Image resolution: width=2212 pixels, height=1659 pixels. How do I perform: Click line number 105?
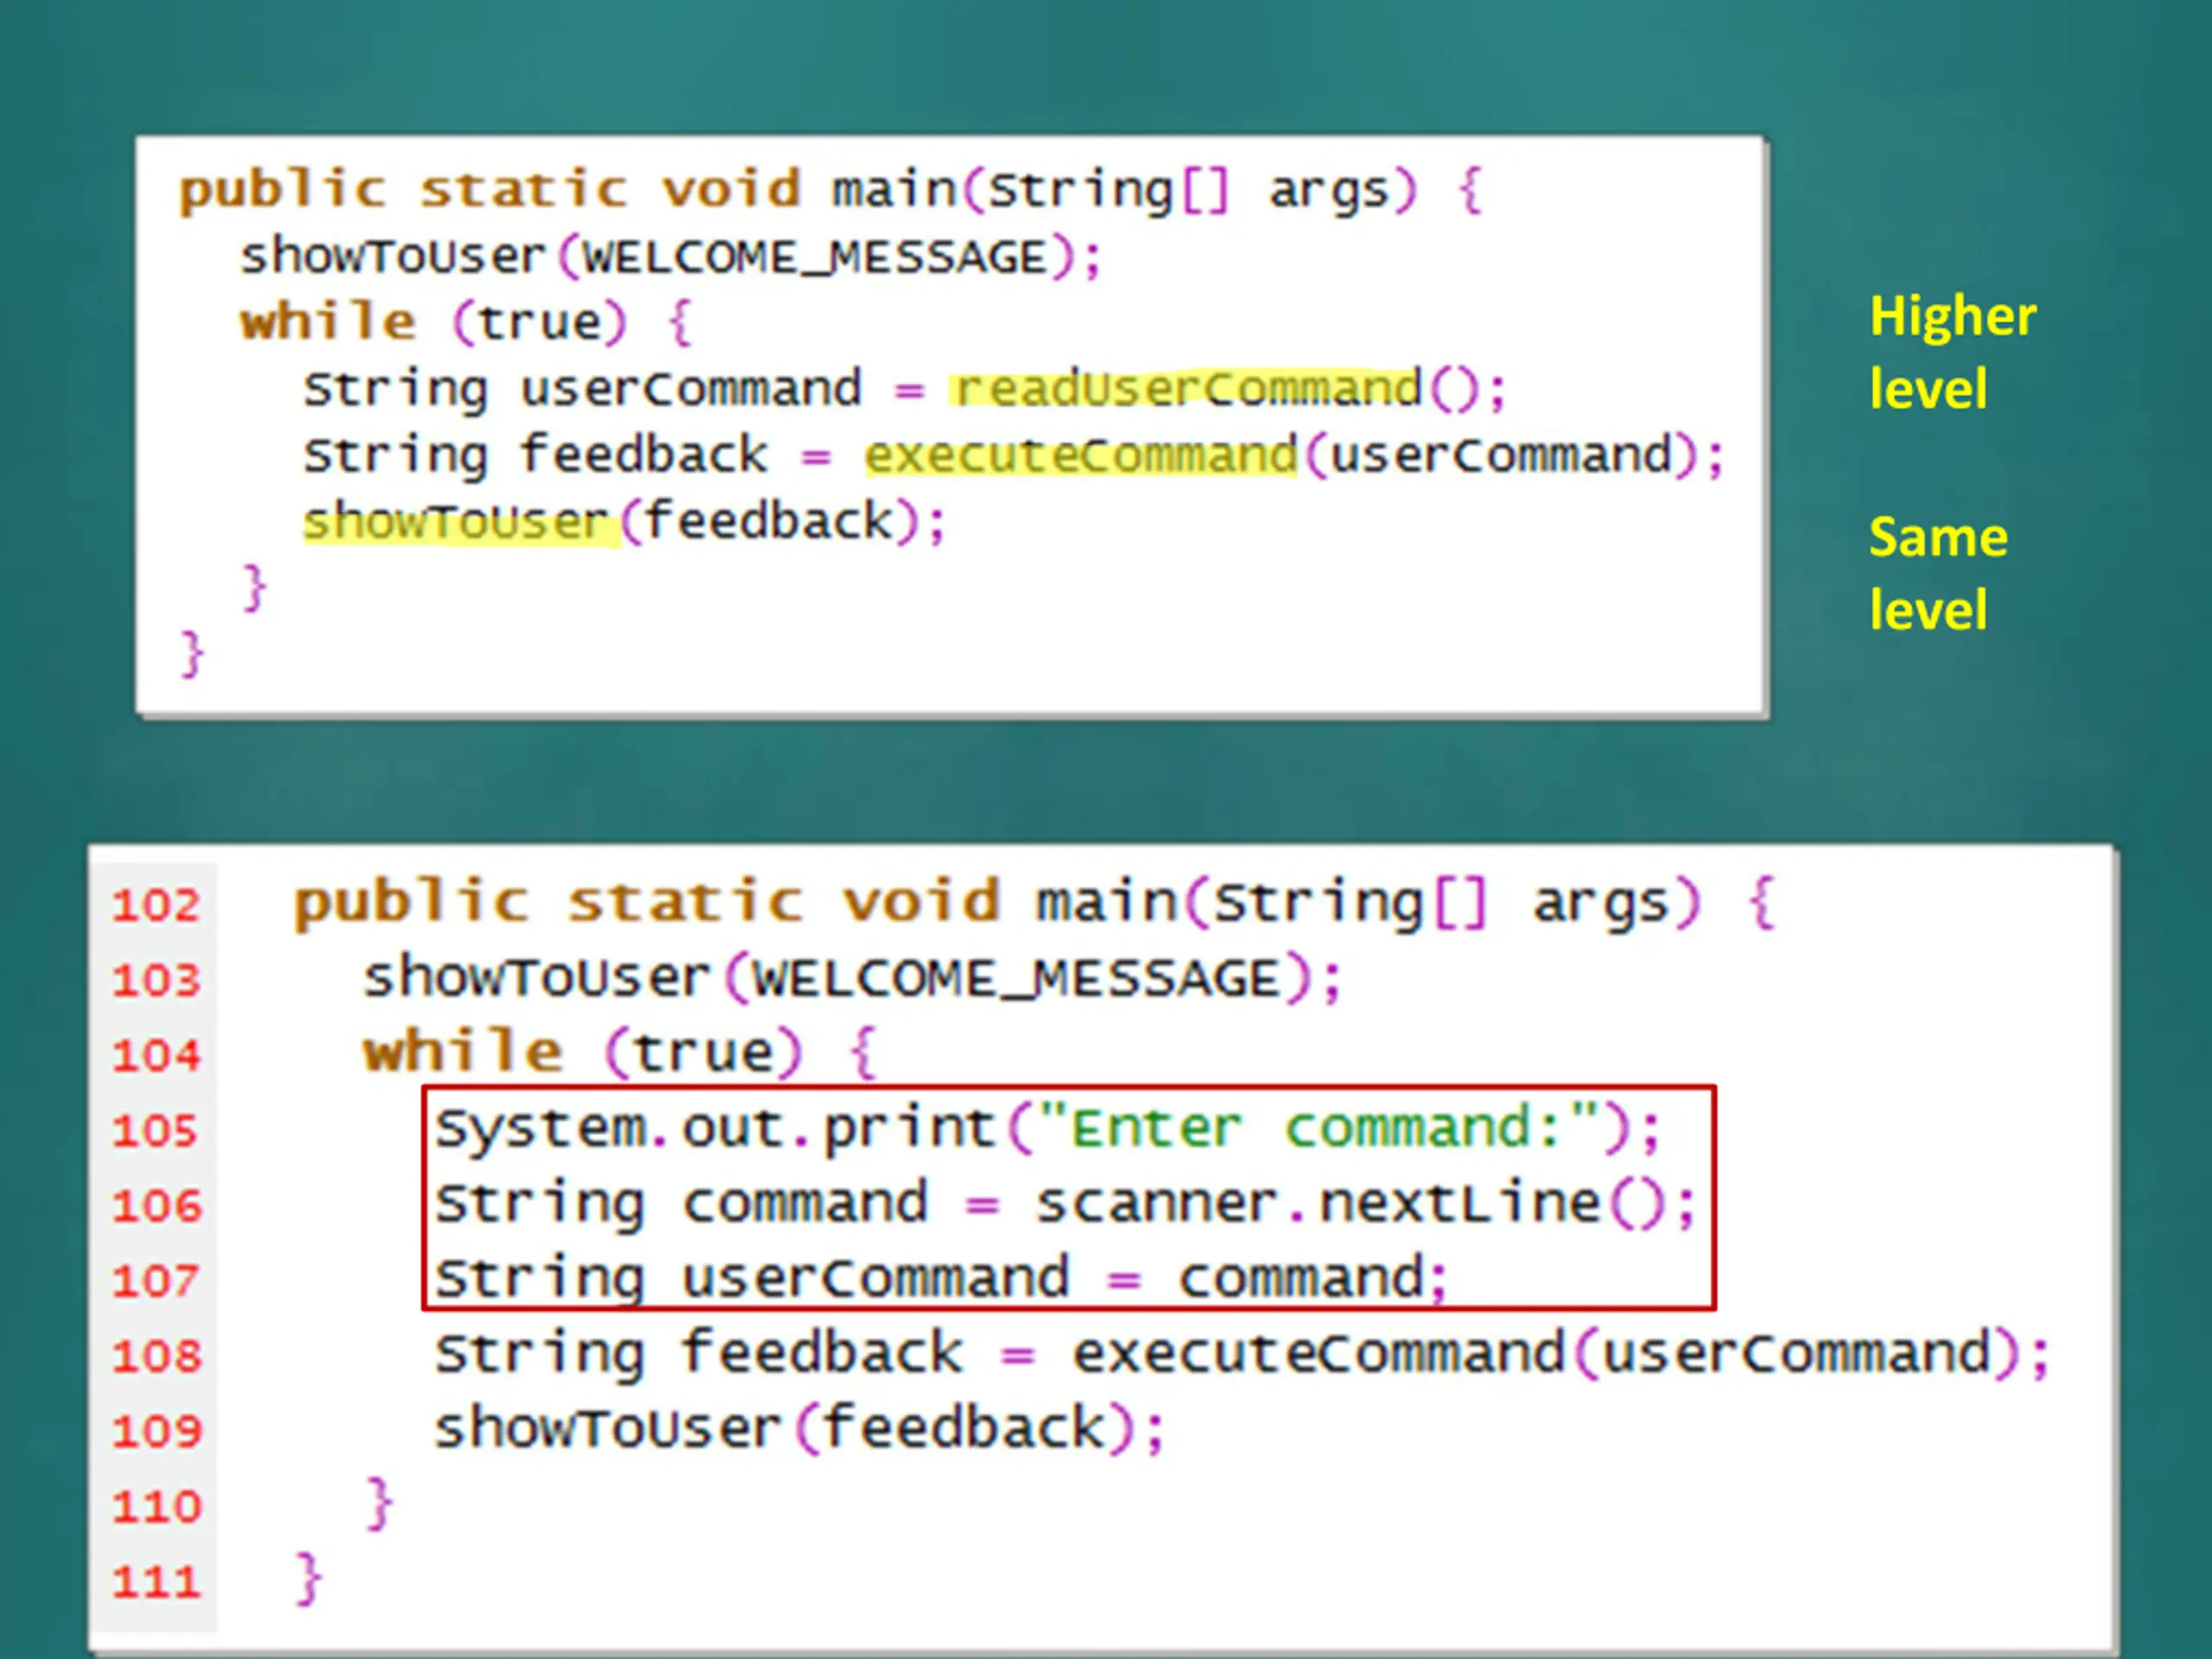156,1131
